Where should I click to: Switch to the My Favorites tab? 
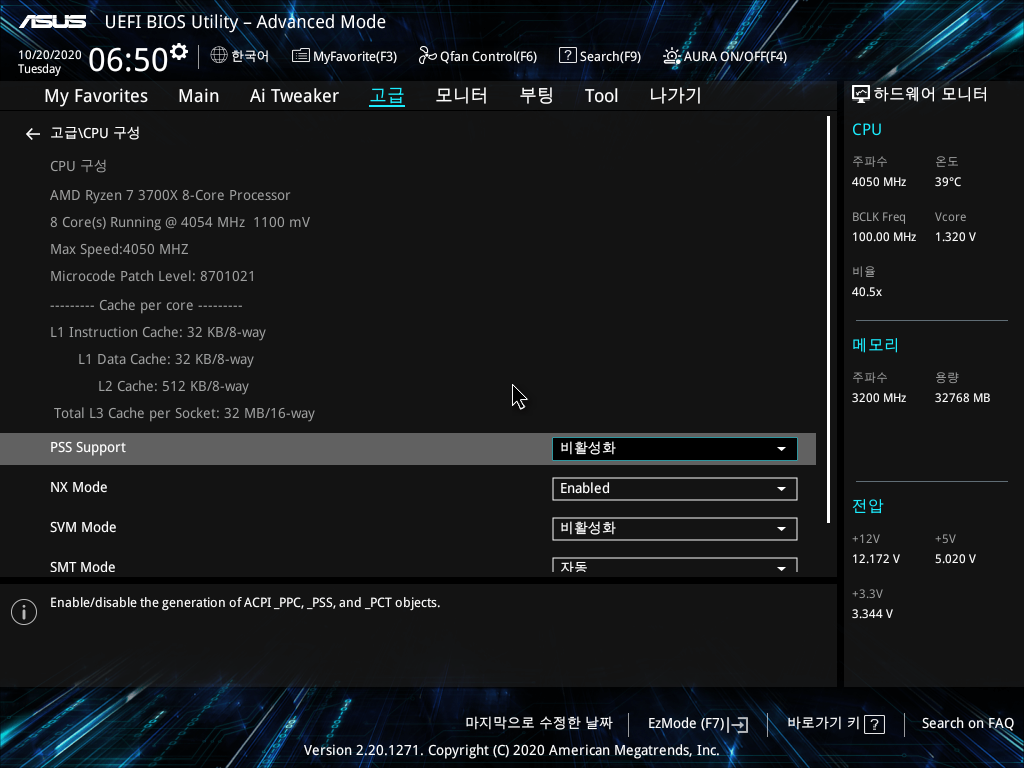pyautogui.click(x=96, y=96)
